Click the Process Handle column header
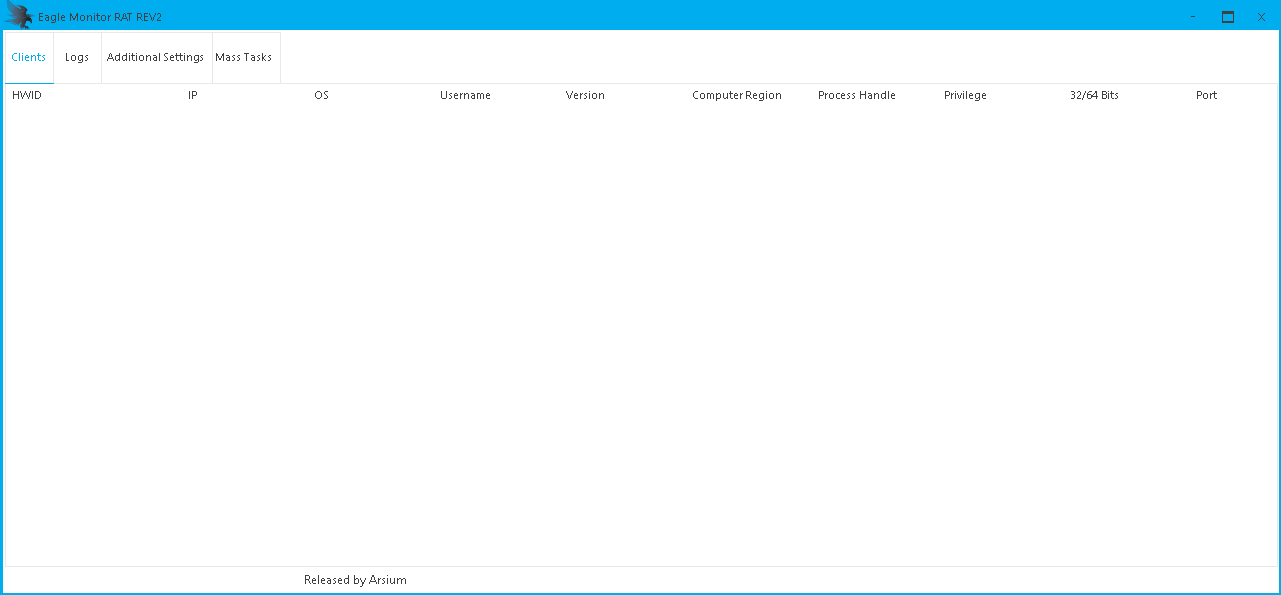 tap(857, 95)
